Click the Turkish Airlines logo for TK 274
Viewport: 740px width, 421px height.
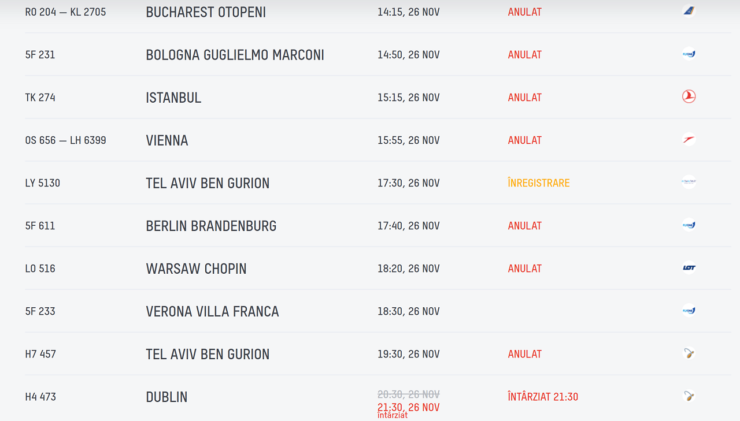pos(689,97)
